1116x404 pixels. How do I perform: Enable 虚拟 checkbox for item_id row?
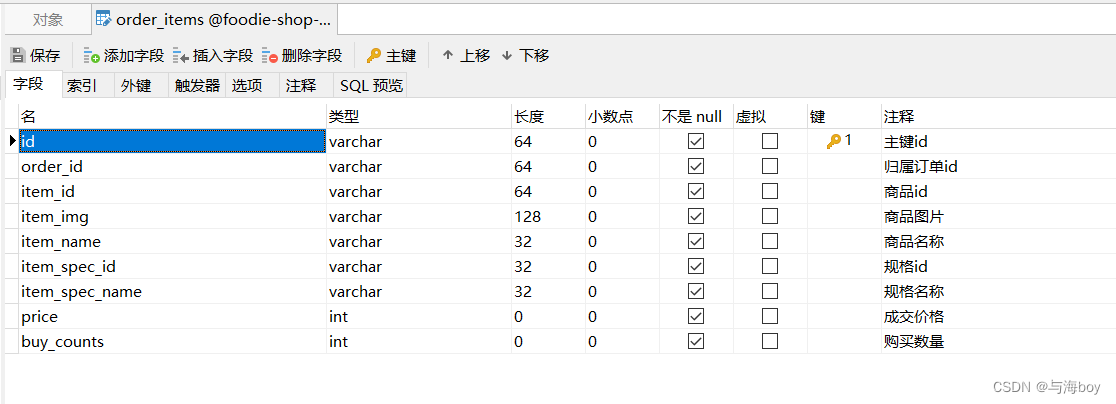769,191
